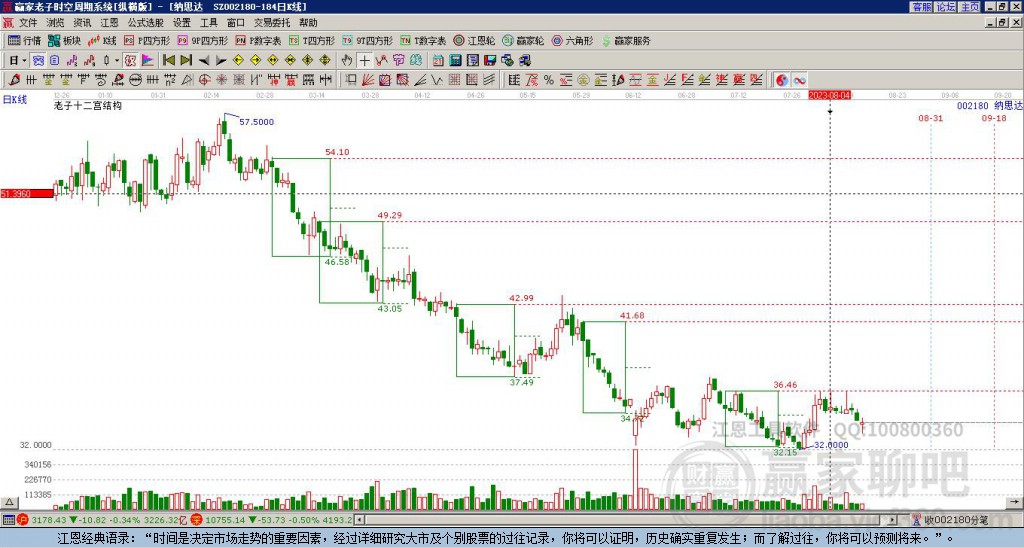Open the calculator icon
1024x548 pixels.
(x=456, y=61)
